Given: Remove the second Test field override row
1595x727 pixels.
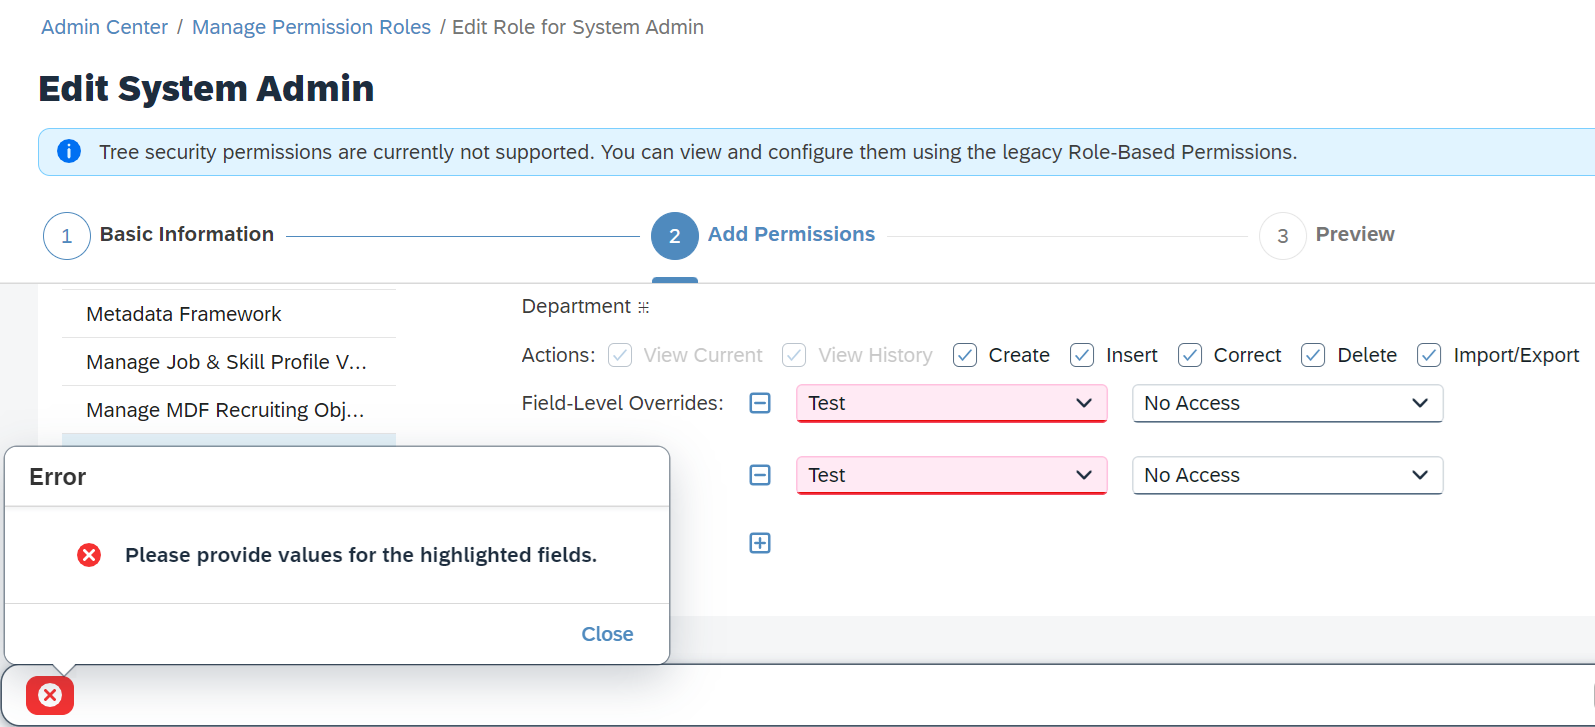Looking at the screenshot, I should 760,475.
